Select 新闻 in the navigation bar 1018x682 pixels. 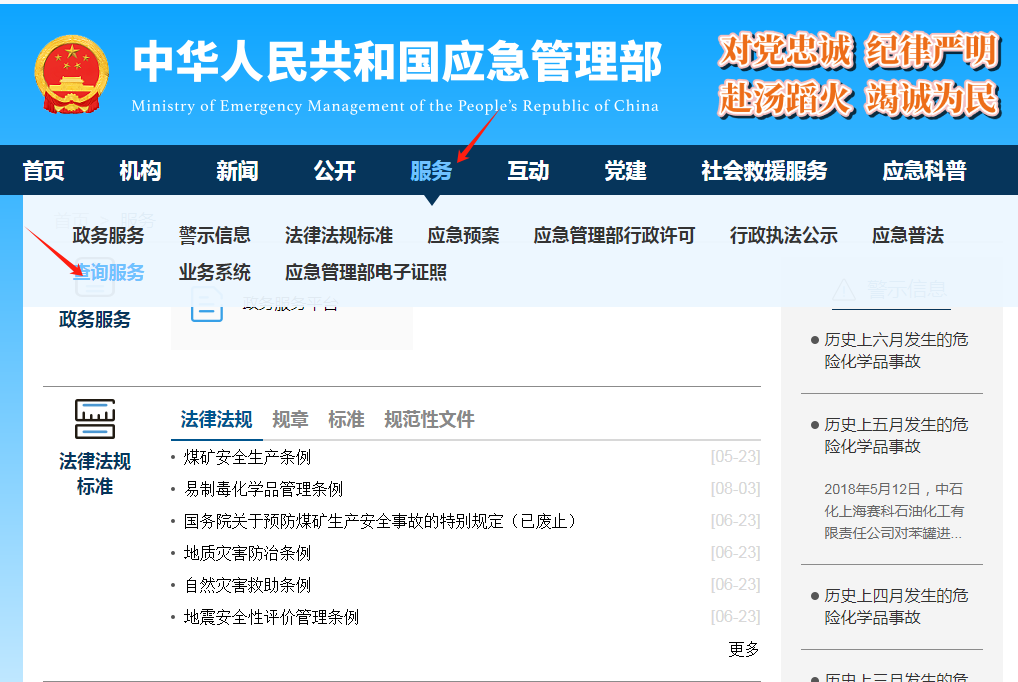click(x=237, y=171)
